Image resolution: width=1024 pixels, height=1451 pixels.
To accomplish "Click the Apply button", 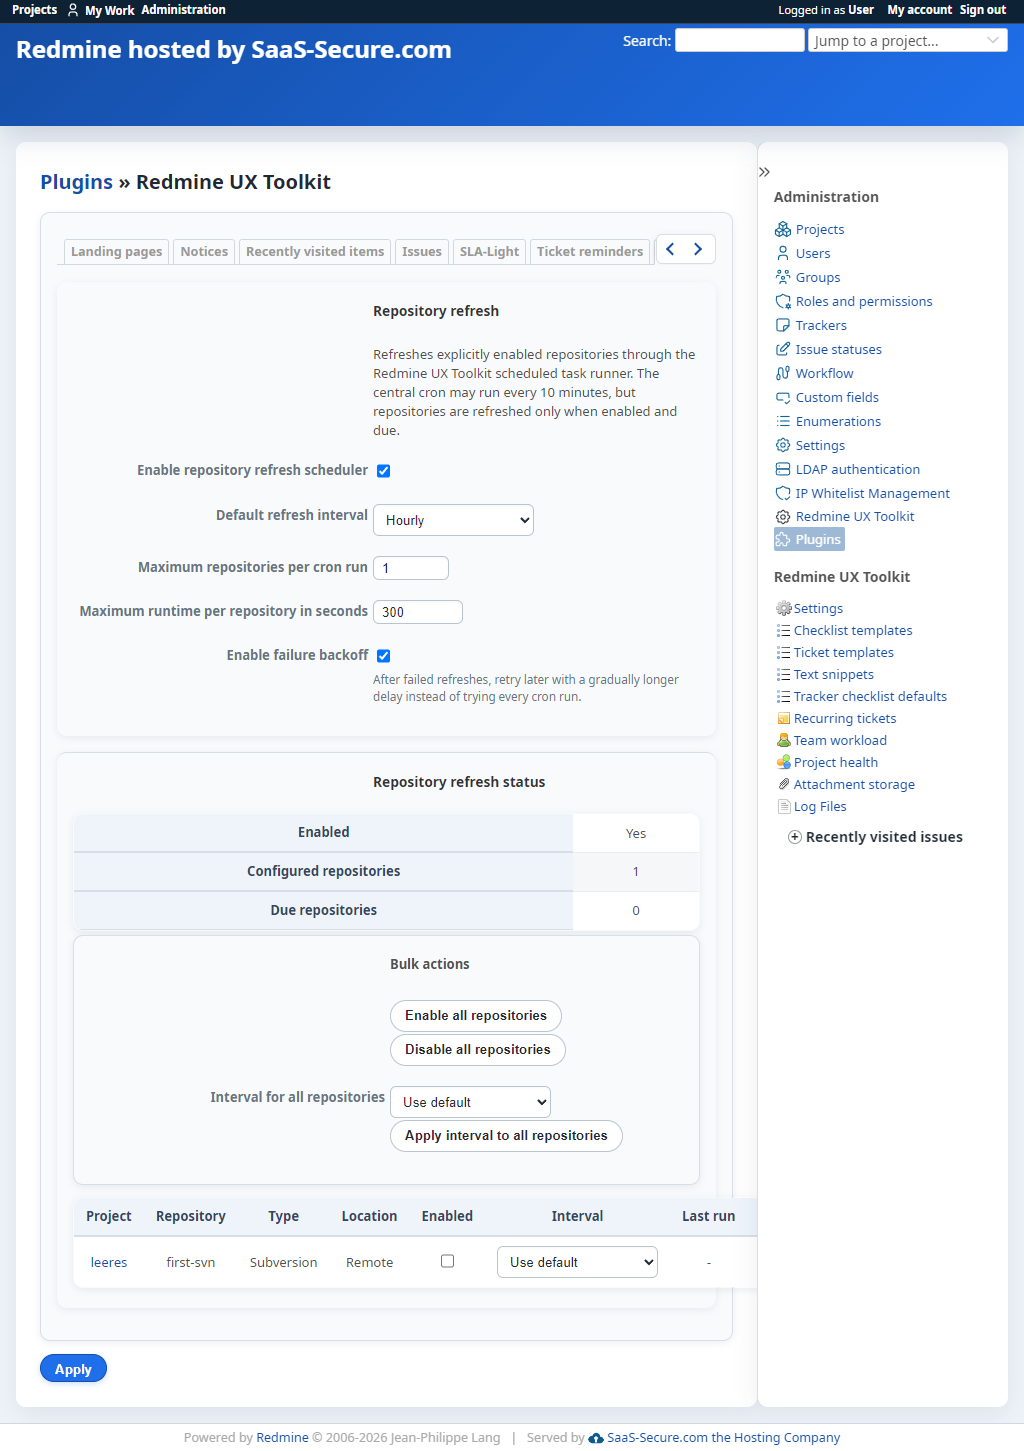I will (x=73, y=1369).
